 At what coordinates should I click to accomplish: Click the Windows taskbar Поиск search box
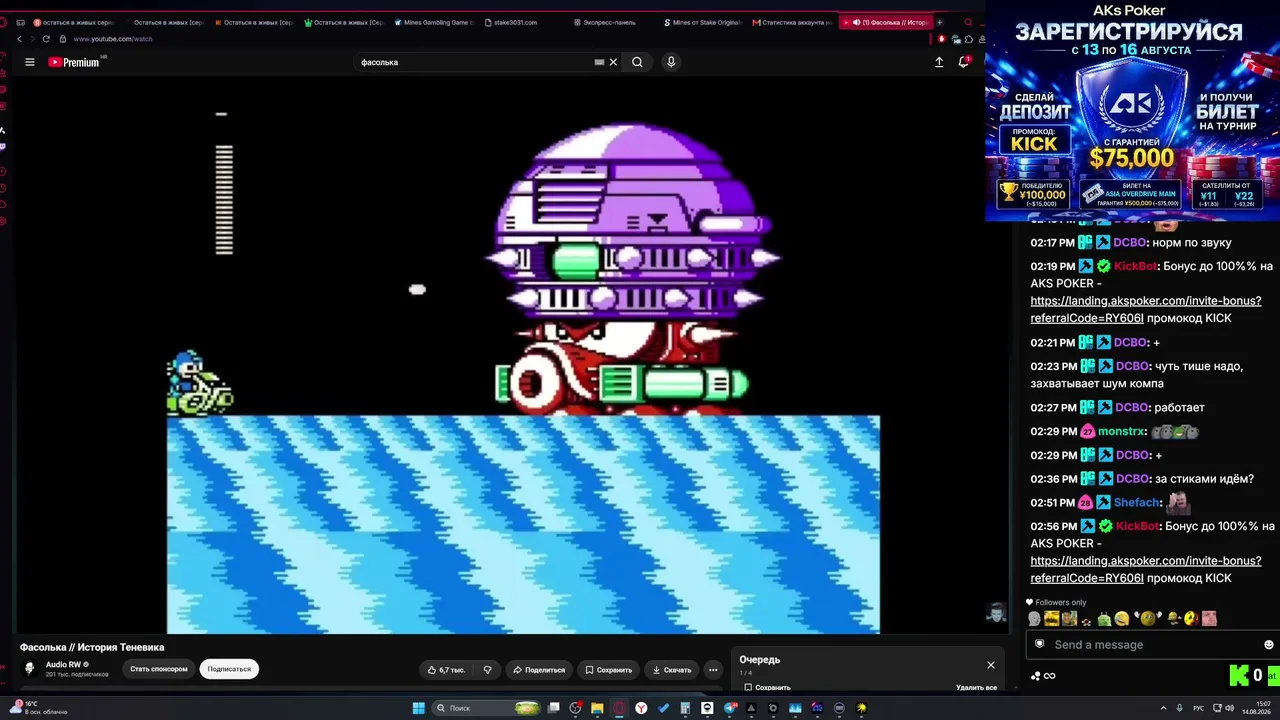(x=487, y=708)
